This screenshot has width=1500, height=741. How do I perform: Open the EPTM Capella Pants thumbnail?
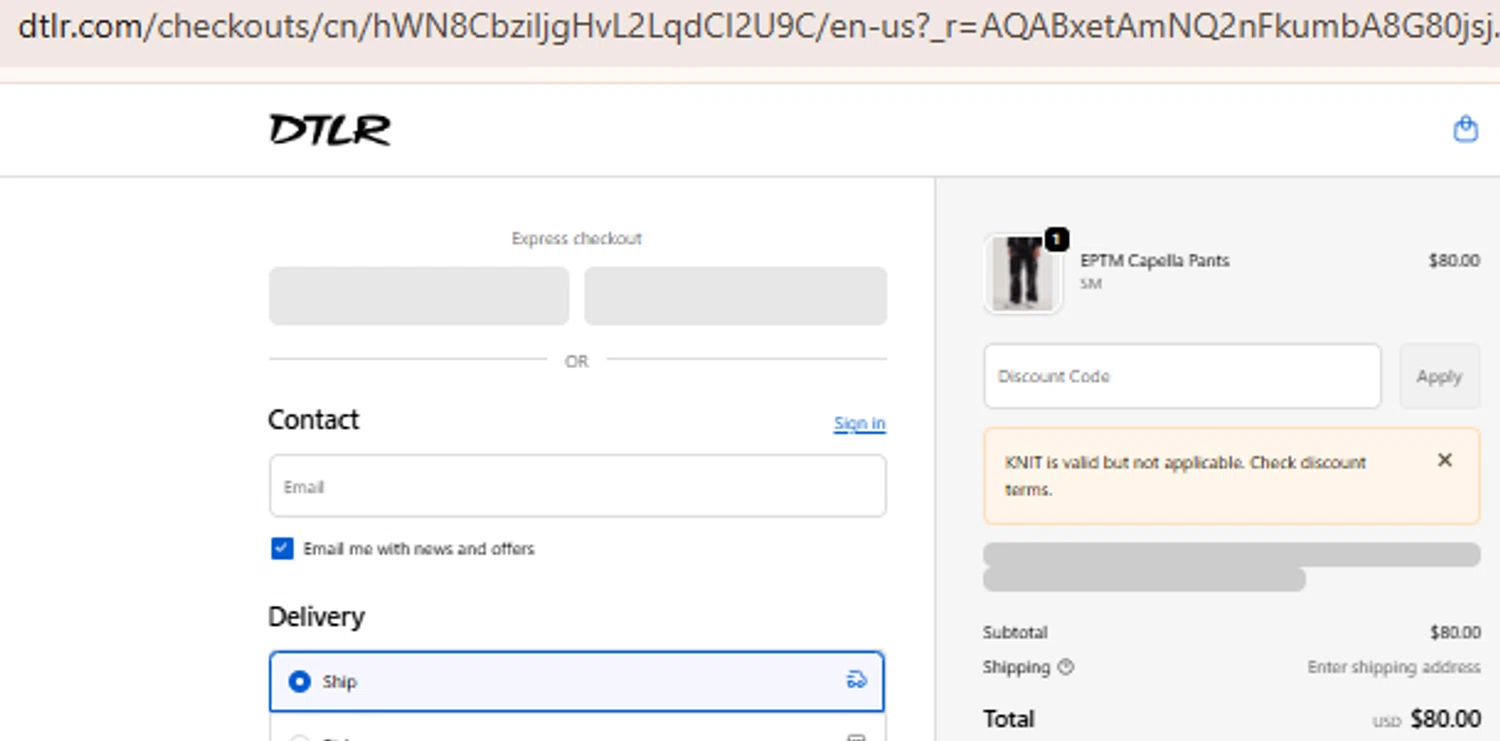1022,274
